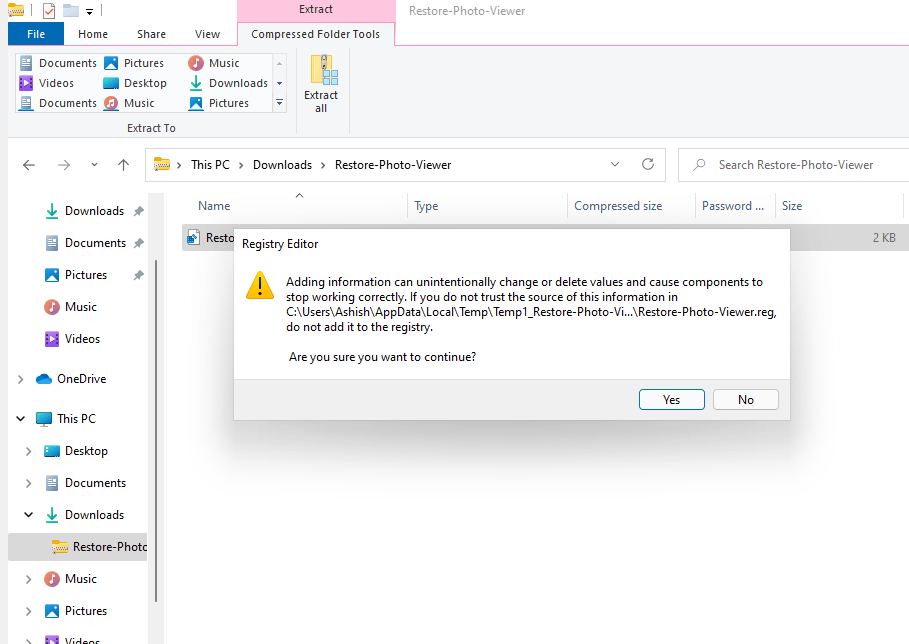Extract to Pictures in third ribbon row
The image size is (909, 644).
[x=219, y=103]
